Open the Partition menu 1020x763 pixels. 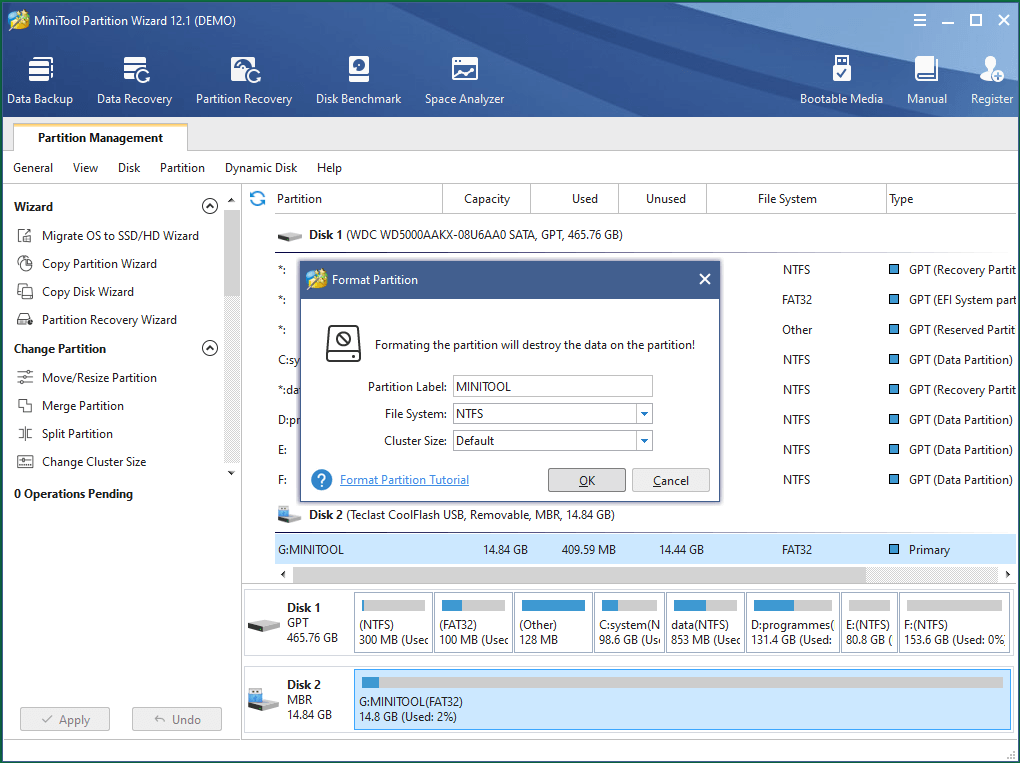coord(182,168)
